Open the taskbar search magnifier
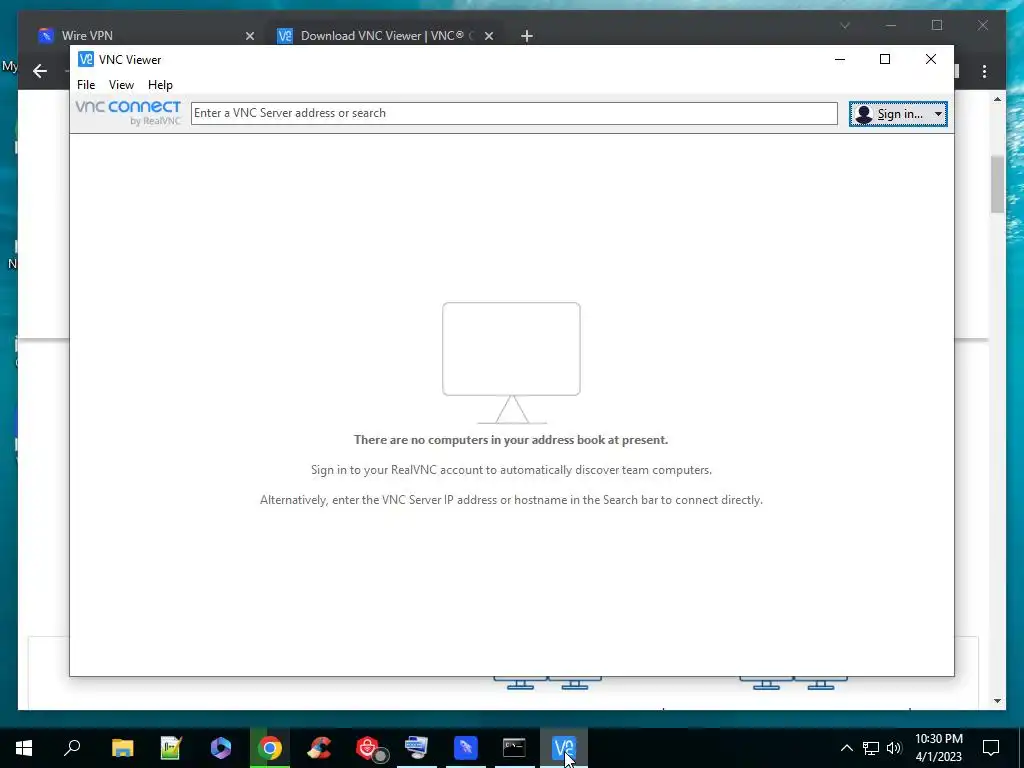 72,747
